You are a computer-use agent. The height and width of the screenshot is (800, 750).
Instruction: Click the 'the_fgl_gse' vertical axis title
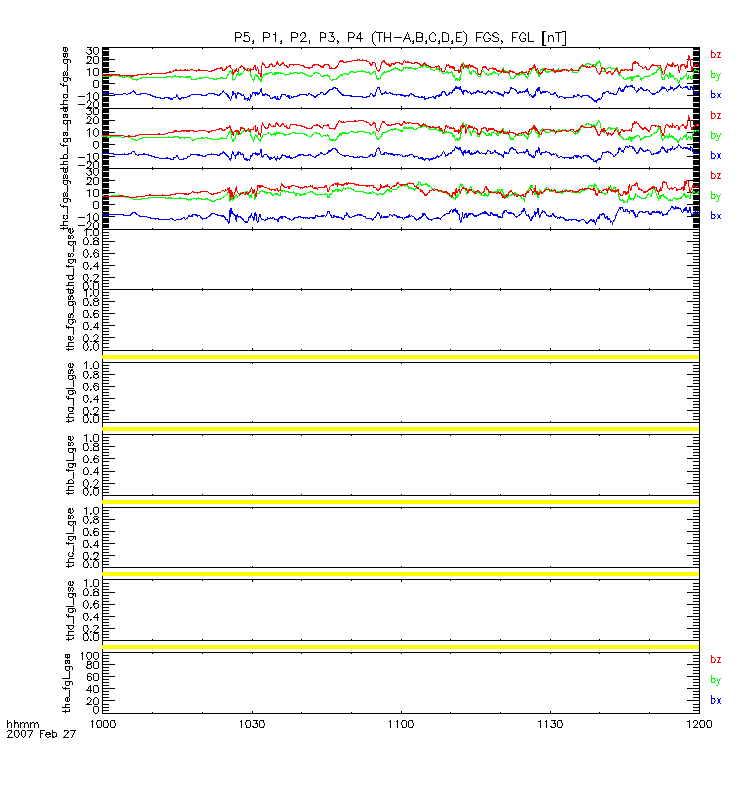66,683
